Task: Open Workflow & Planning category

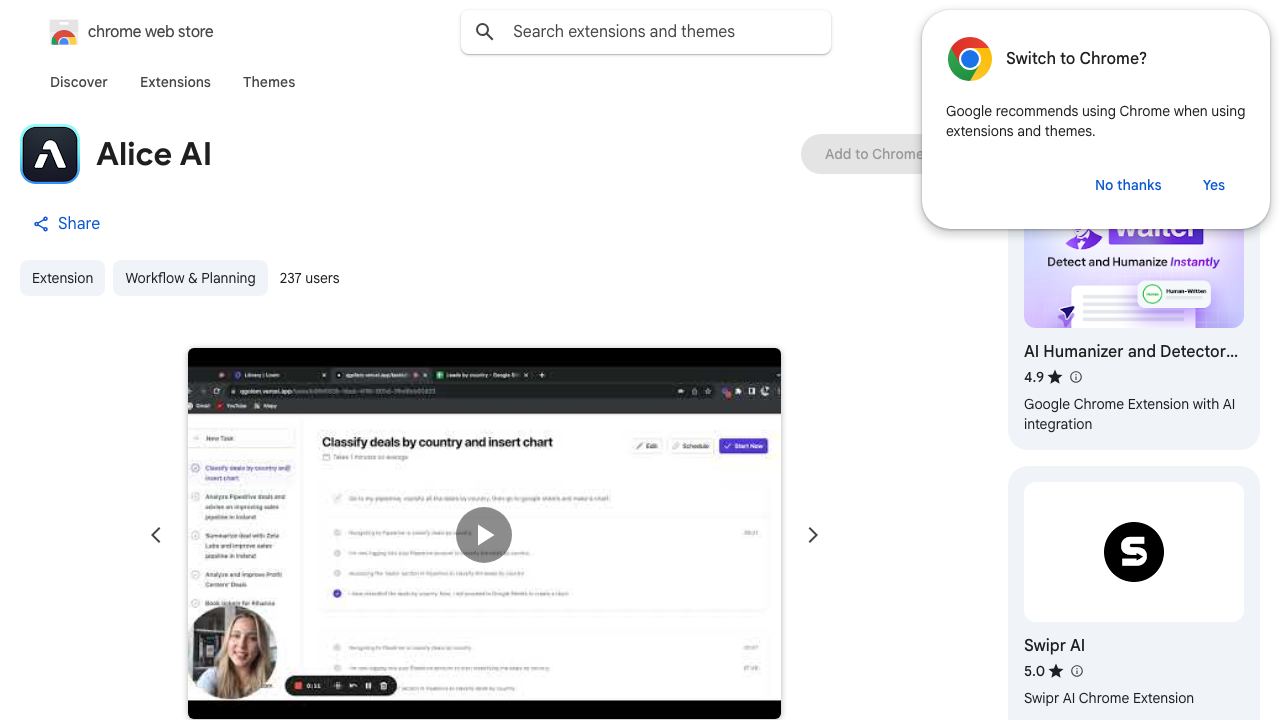Action: (x=190, y=278)
